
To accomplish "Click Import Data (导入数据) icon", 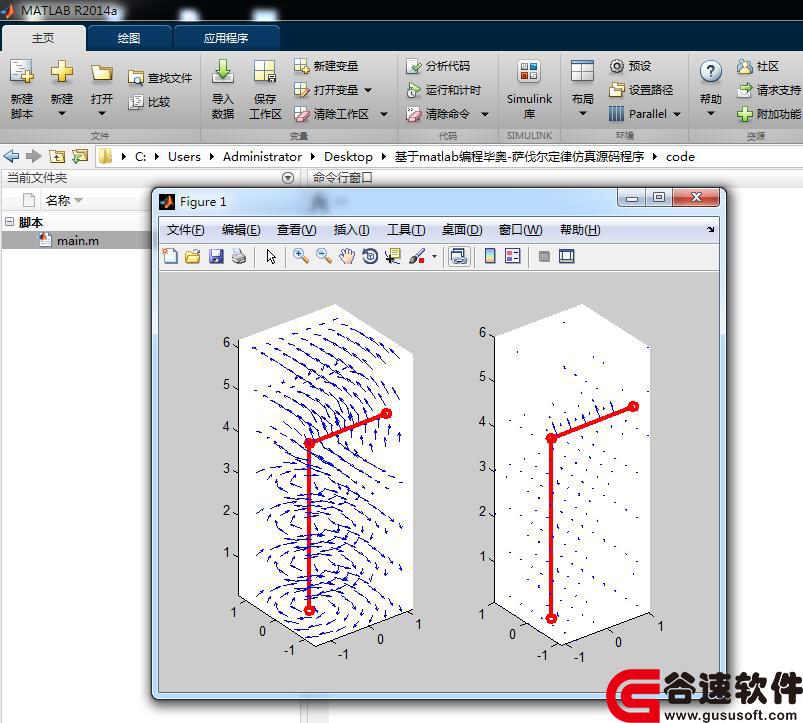I will click(x=223, y=71).
